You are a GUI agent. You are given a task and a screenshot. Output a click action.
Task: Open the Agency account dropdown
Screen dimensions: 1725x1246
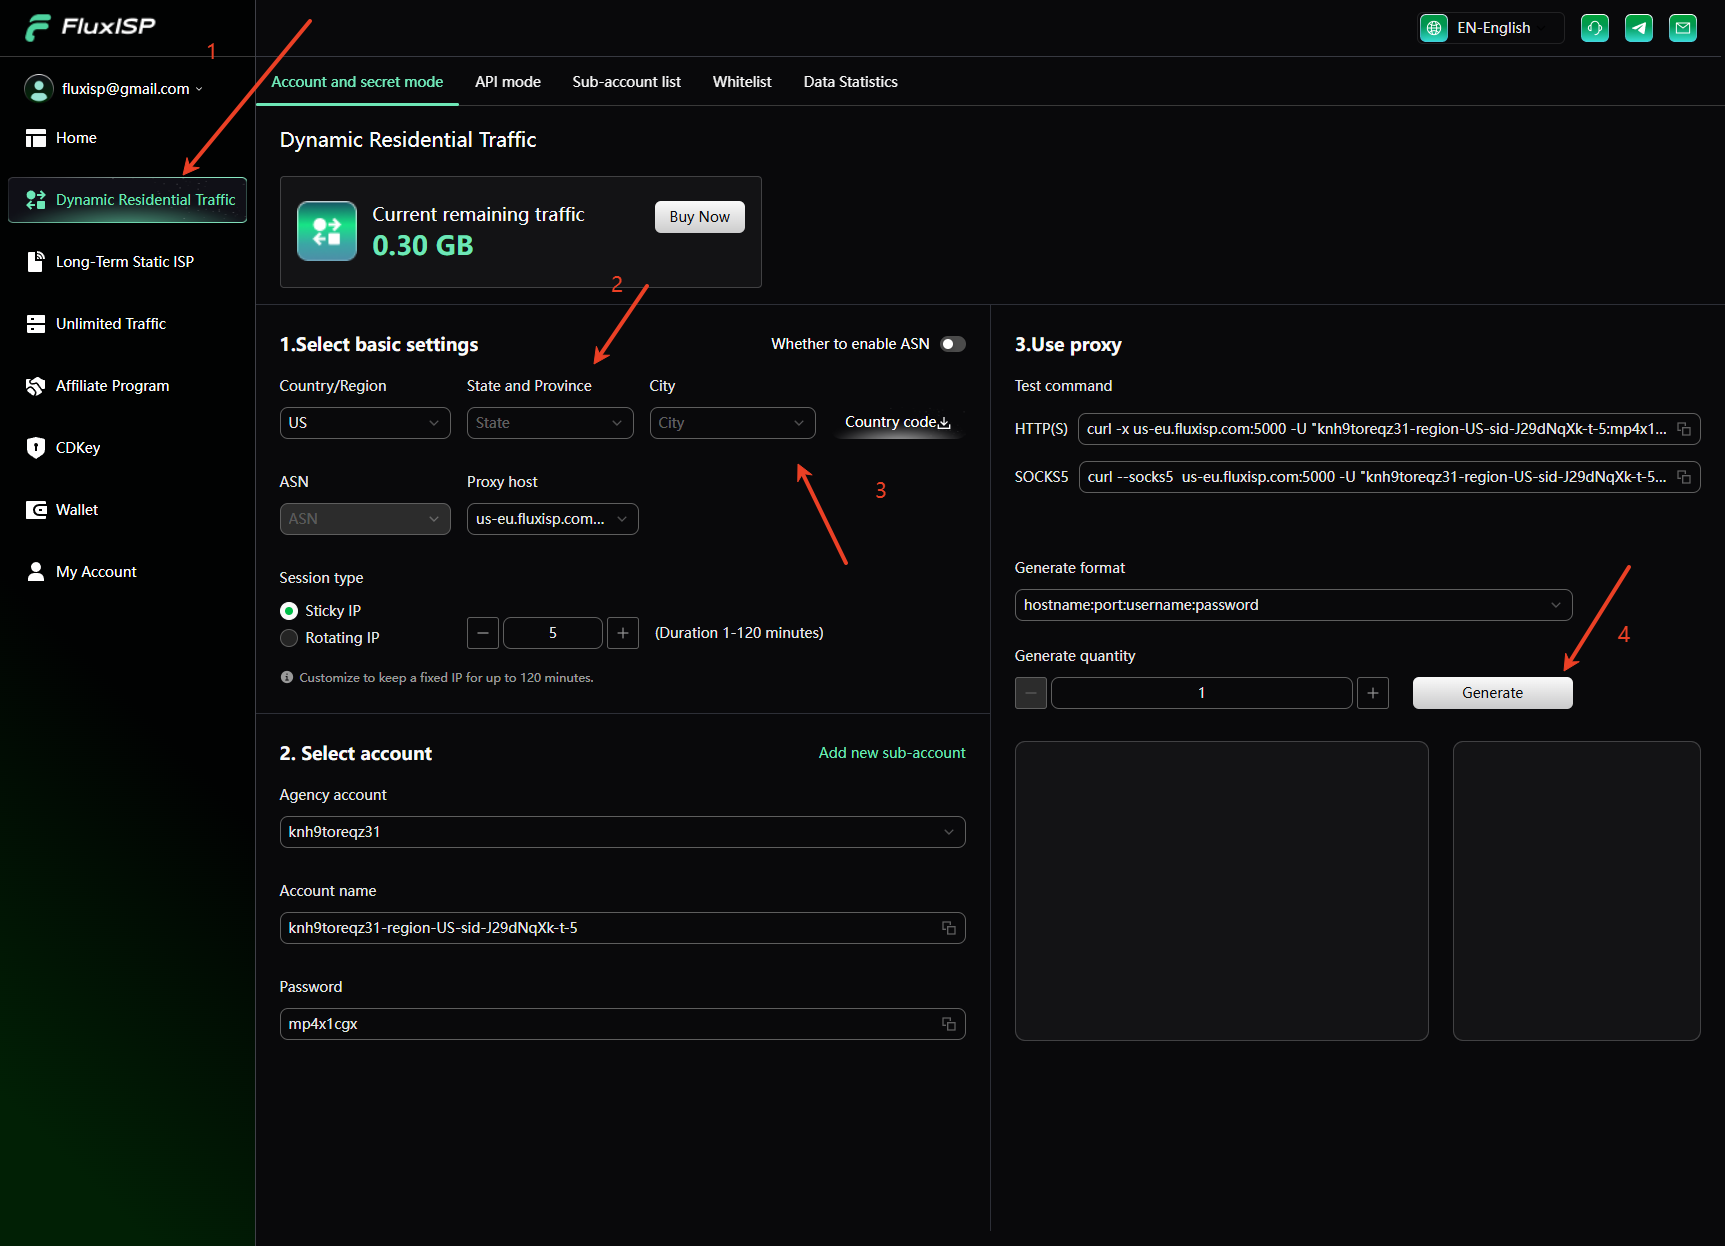623,832
